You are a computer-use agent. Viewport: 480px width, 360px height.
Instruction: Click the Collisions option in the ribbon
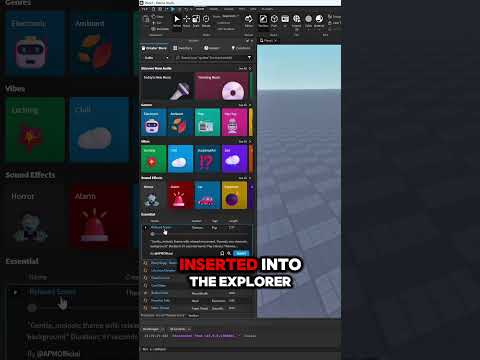(224, 23)
